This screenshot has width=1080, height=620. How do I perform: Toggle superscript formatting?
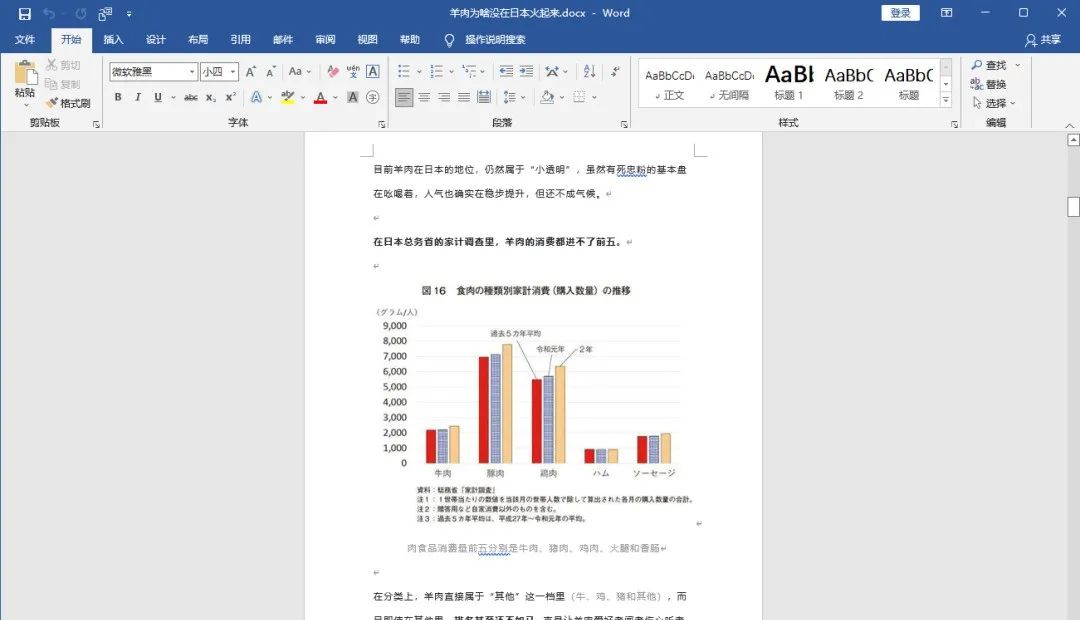pyautogui.click(x=231, y=97)
